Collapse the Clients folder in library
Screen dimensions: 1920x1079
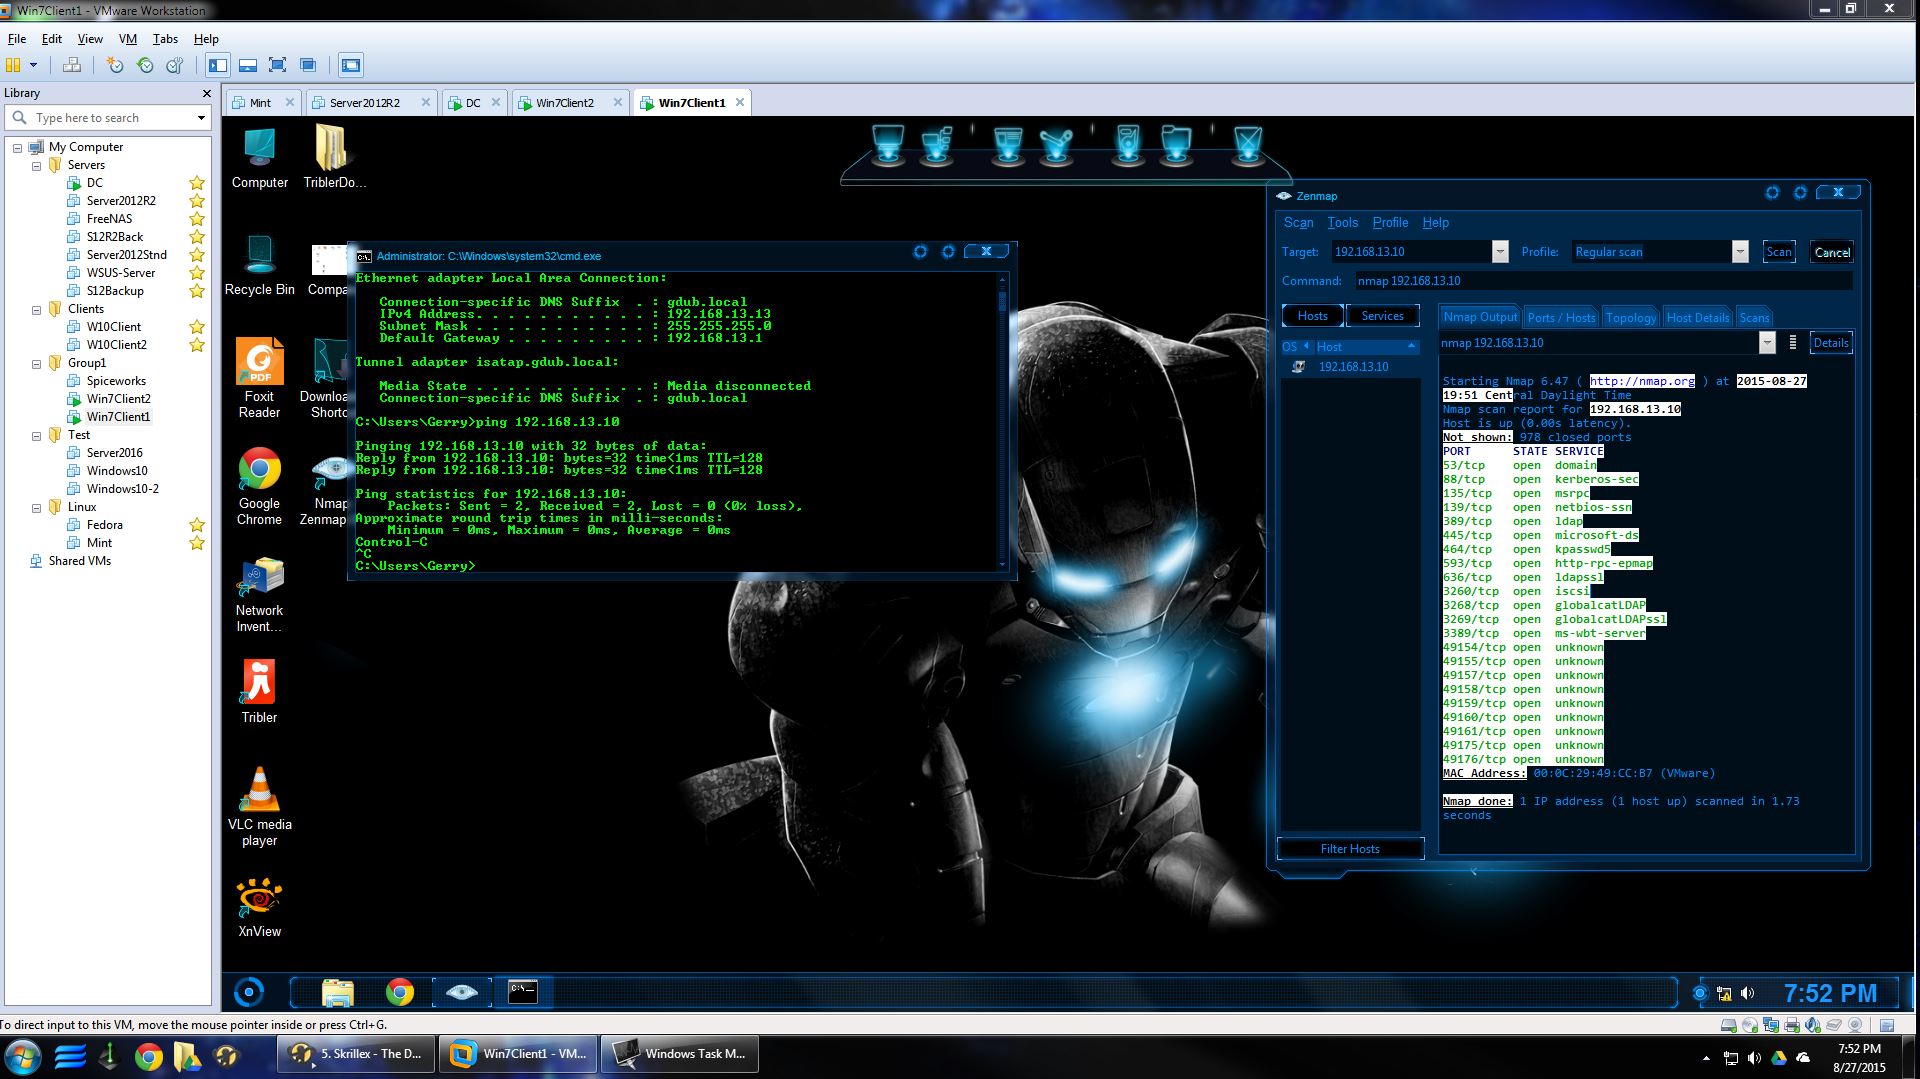pyautogui.click(x=36, y=309)
